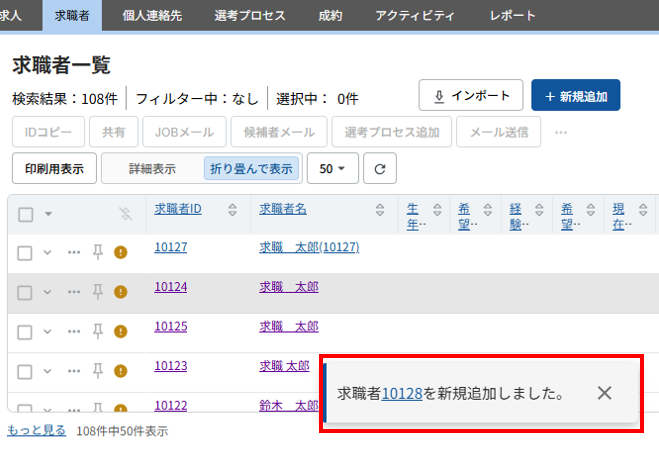This screenshot has width=659, height=459.
Task: Click the refresh list icon button
Action: 380,169
